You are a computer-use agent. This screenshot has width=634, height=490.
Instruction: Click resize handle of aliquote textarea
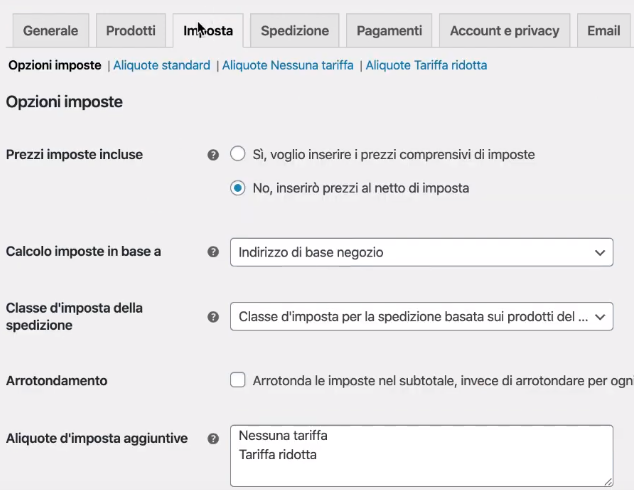(608, 482)
